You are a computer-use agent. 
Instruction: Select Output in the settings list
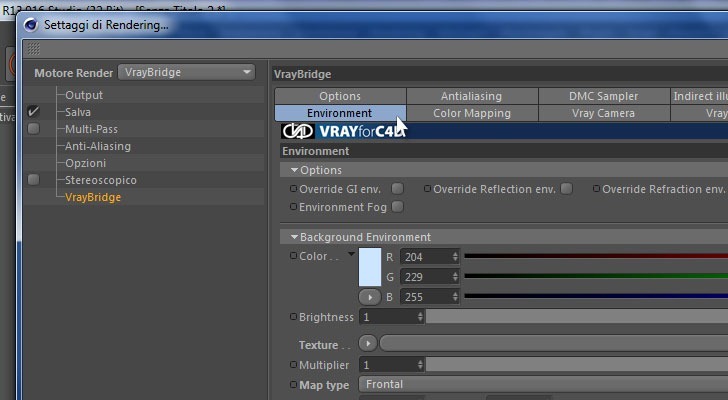click(x=84, y=95)
